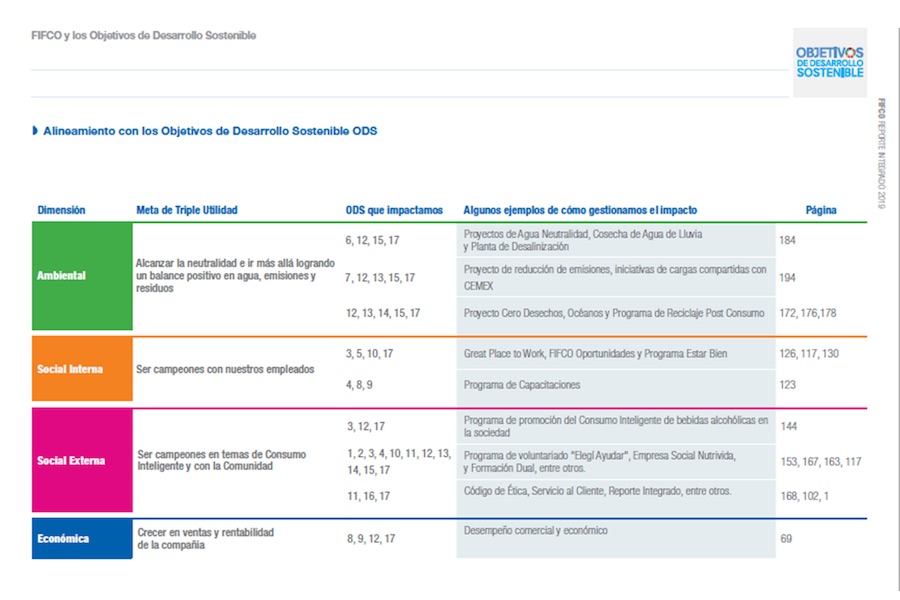The width and height of the screenshot is (900, 600).
Task: Click the 'Proyectos de Agua Neutralidad' example cell
Action: coord(616,240)
